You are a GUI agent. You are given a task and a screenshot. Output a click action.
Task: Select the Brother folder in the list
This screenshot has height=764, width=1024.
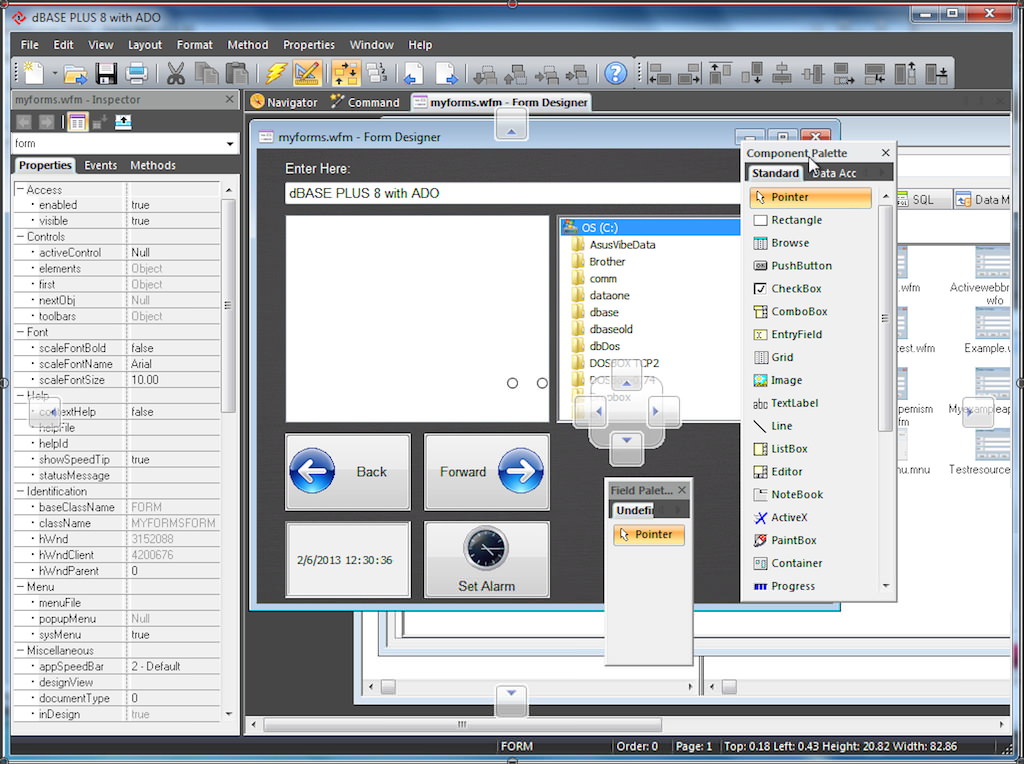pos(607,262)
